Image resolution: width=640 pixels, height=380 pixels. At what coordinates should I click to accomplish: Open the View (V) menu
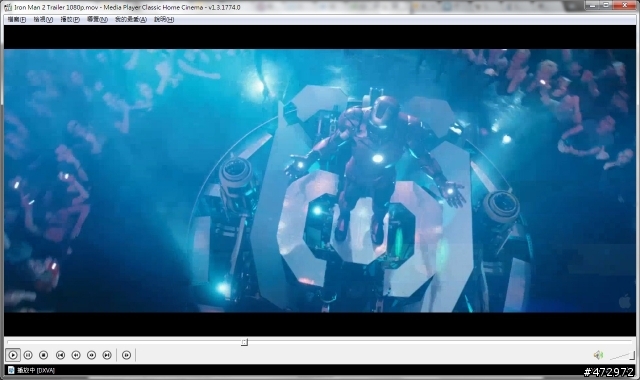pyautogui.click(x=43, y=20)
